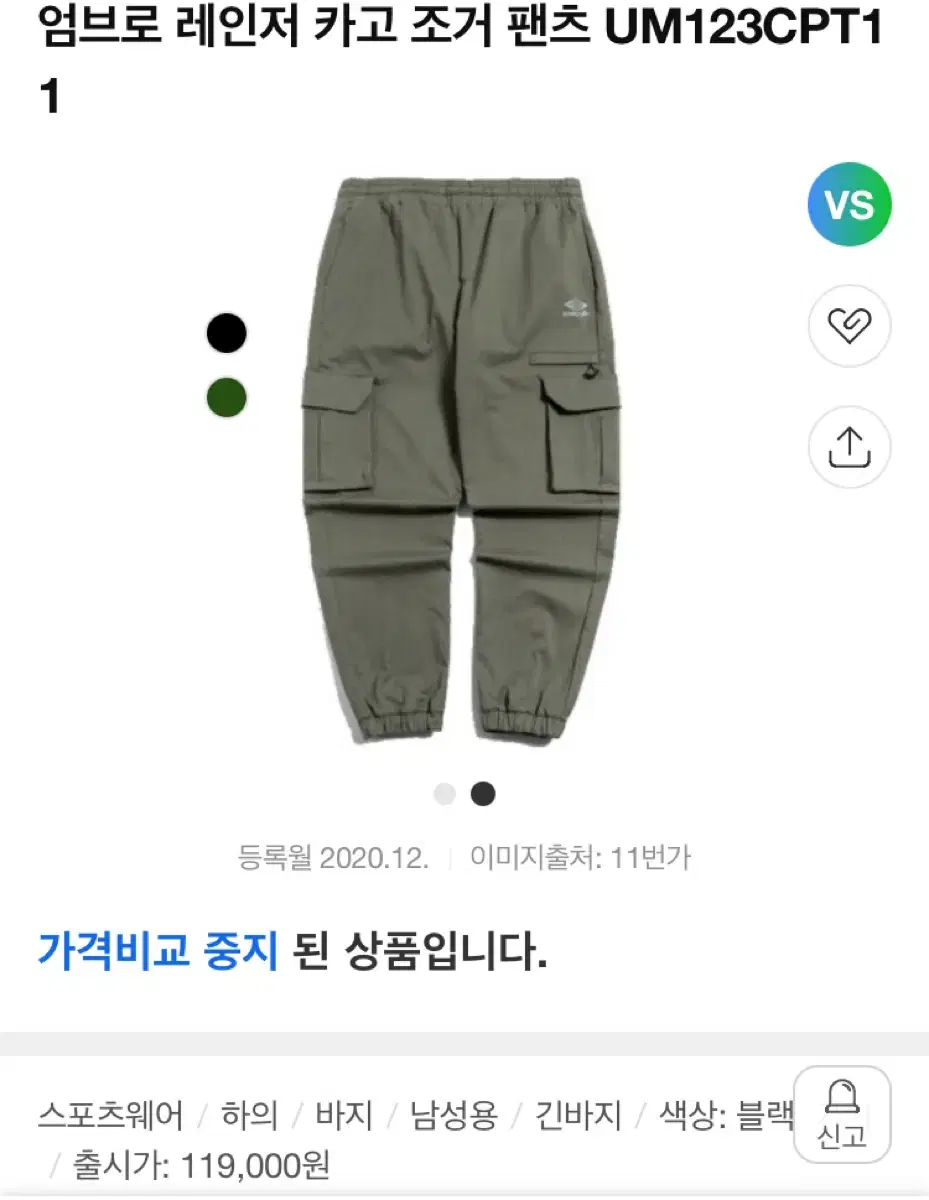Tap the heart wishlist icon

point(849,326)
